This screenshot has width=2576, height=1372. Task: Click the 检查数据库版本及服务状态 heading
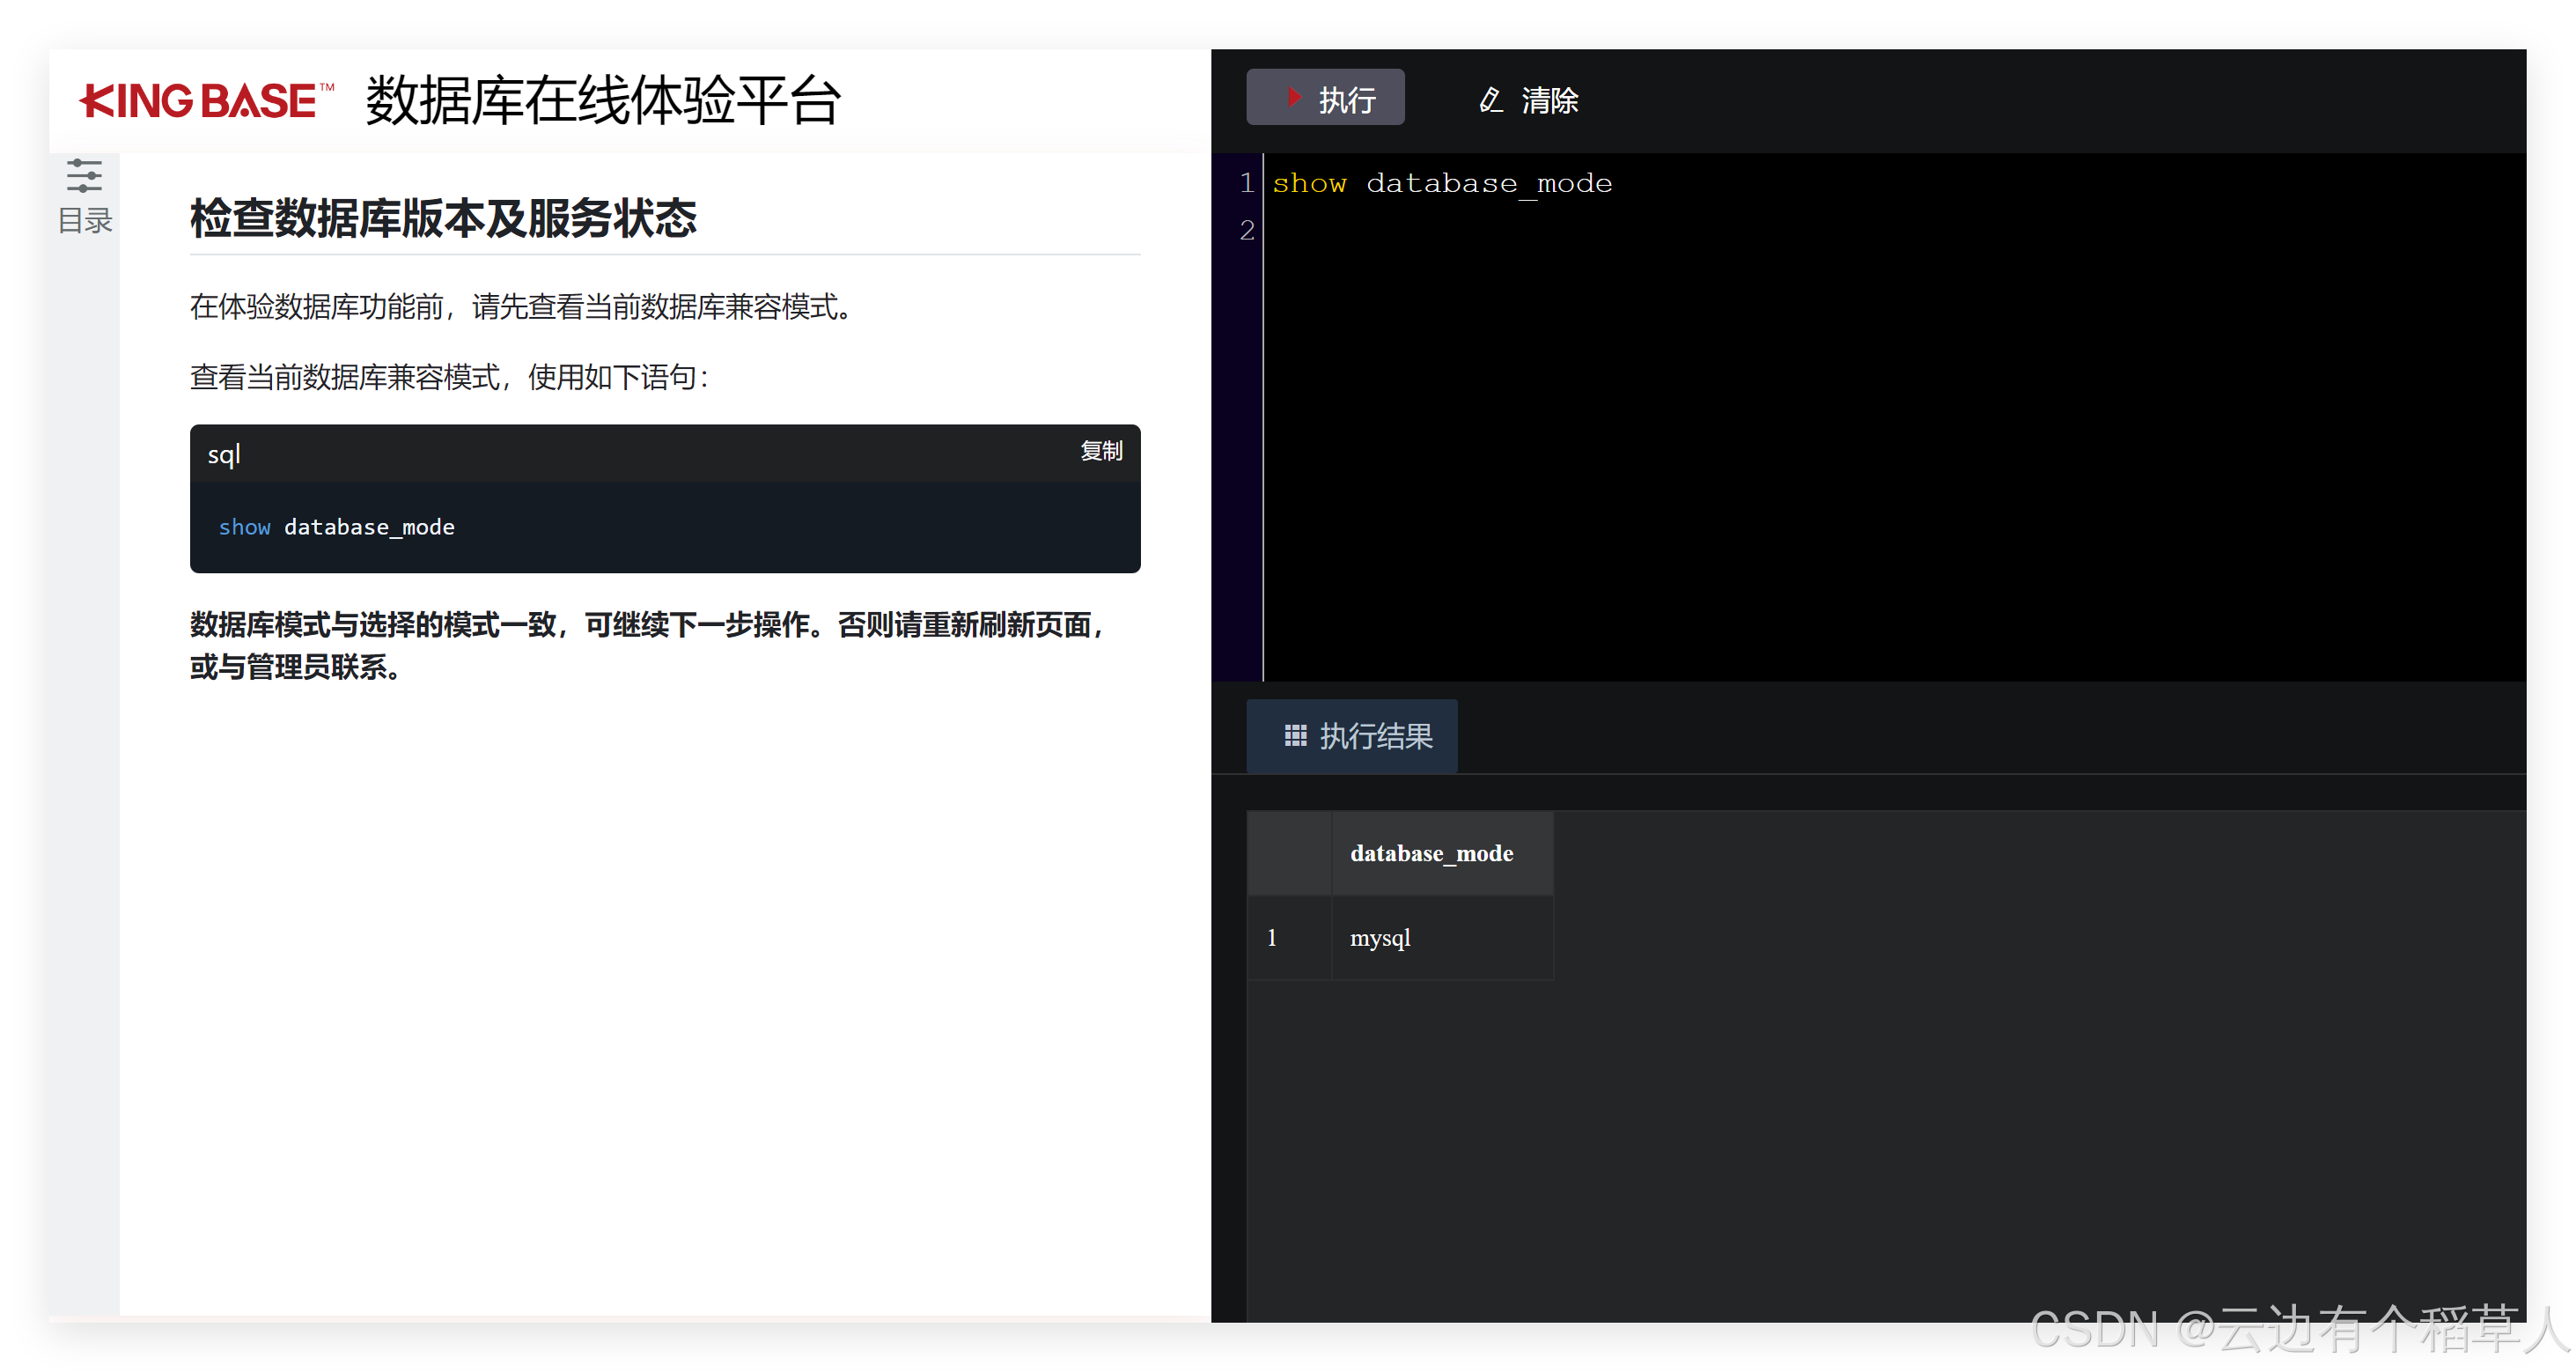[x=443, y=218]
